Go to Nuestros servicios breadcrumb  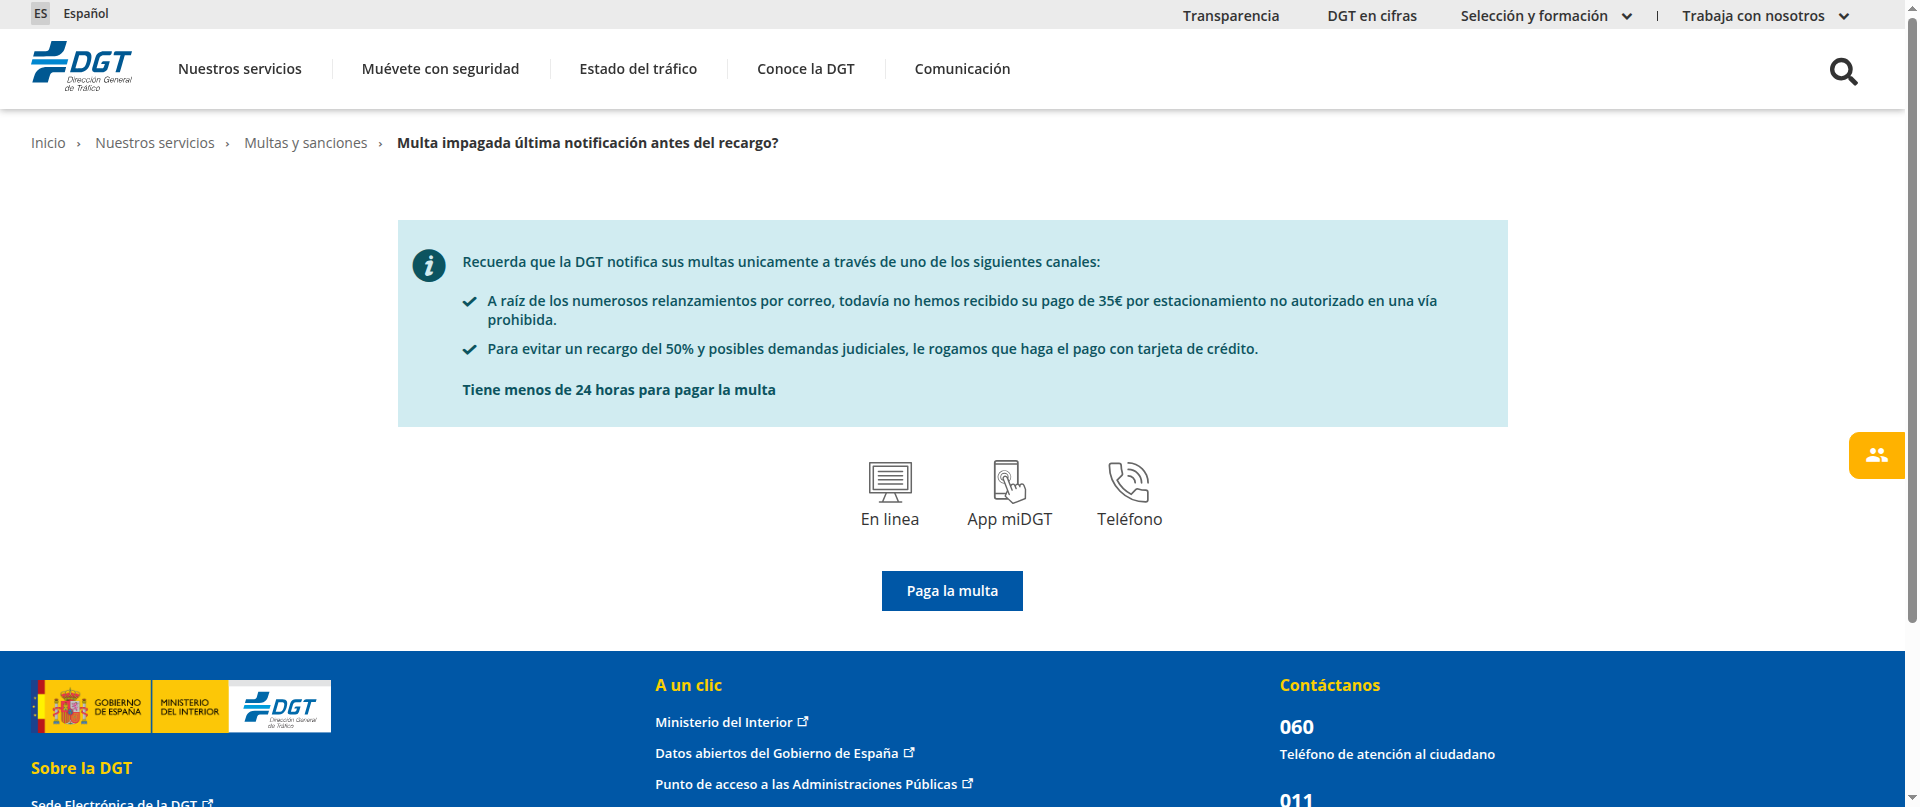[155, 143]
